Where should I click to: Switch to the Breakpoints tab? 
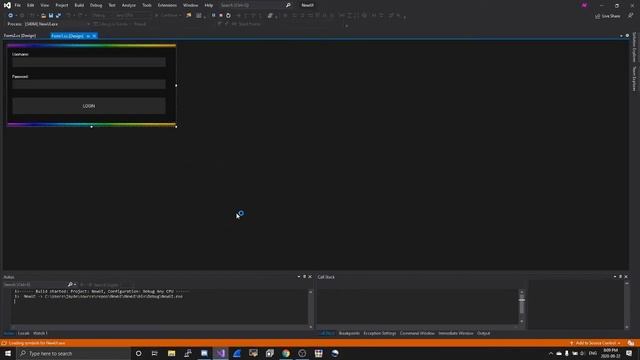point(349,333)
